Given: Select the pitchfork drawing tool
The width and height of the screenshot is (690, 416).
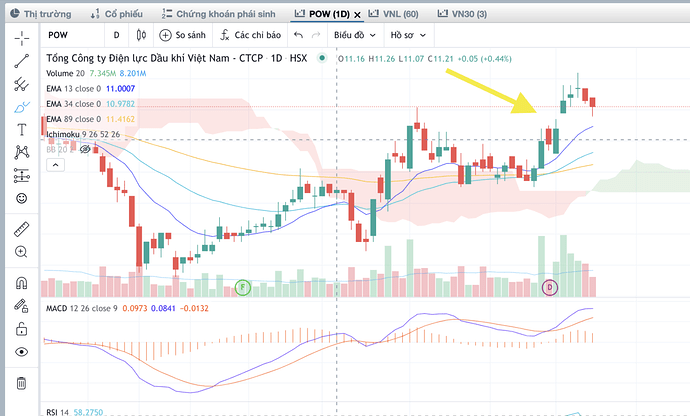Looking at the screenshot, I should 22,84.
